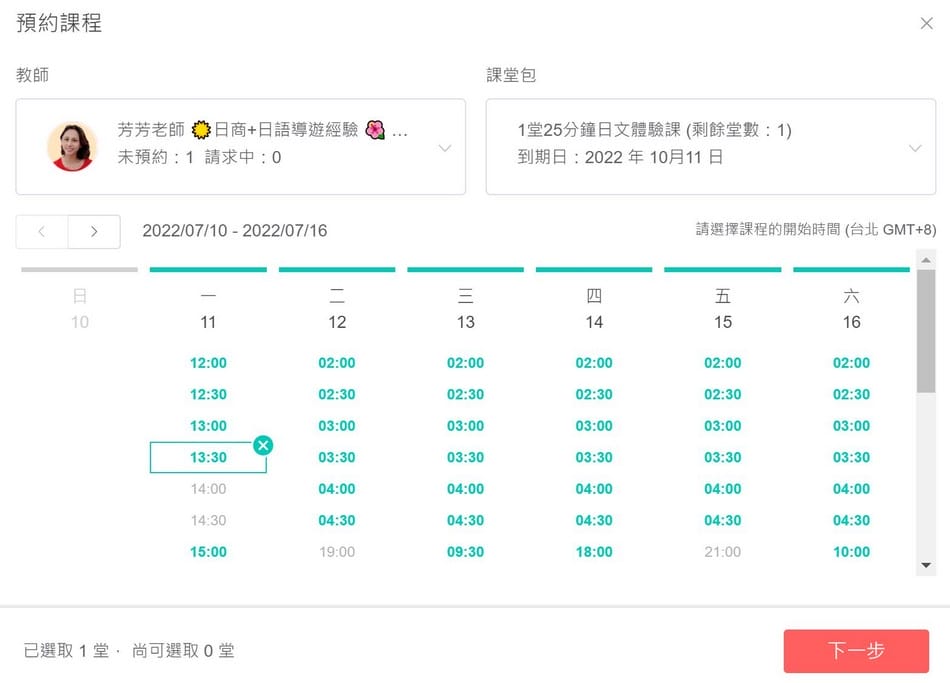
Task: Pick the 09:30 slot on Wednesday 13
Action: (465, 552)
